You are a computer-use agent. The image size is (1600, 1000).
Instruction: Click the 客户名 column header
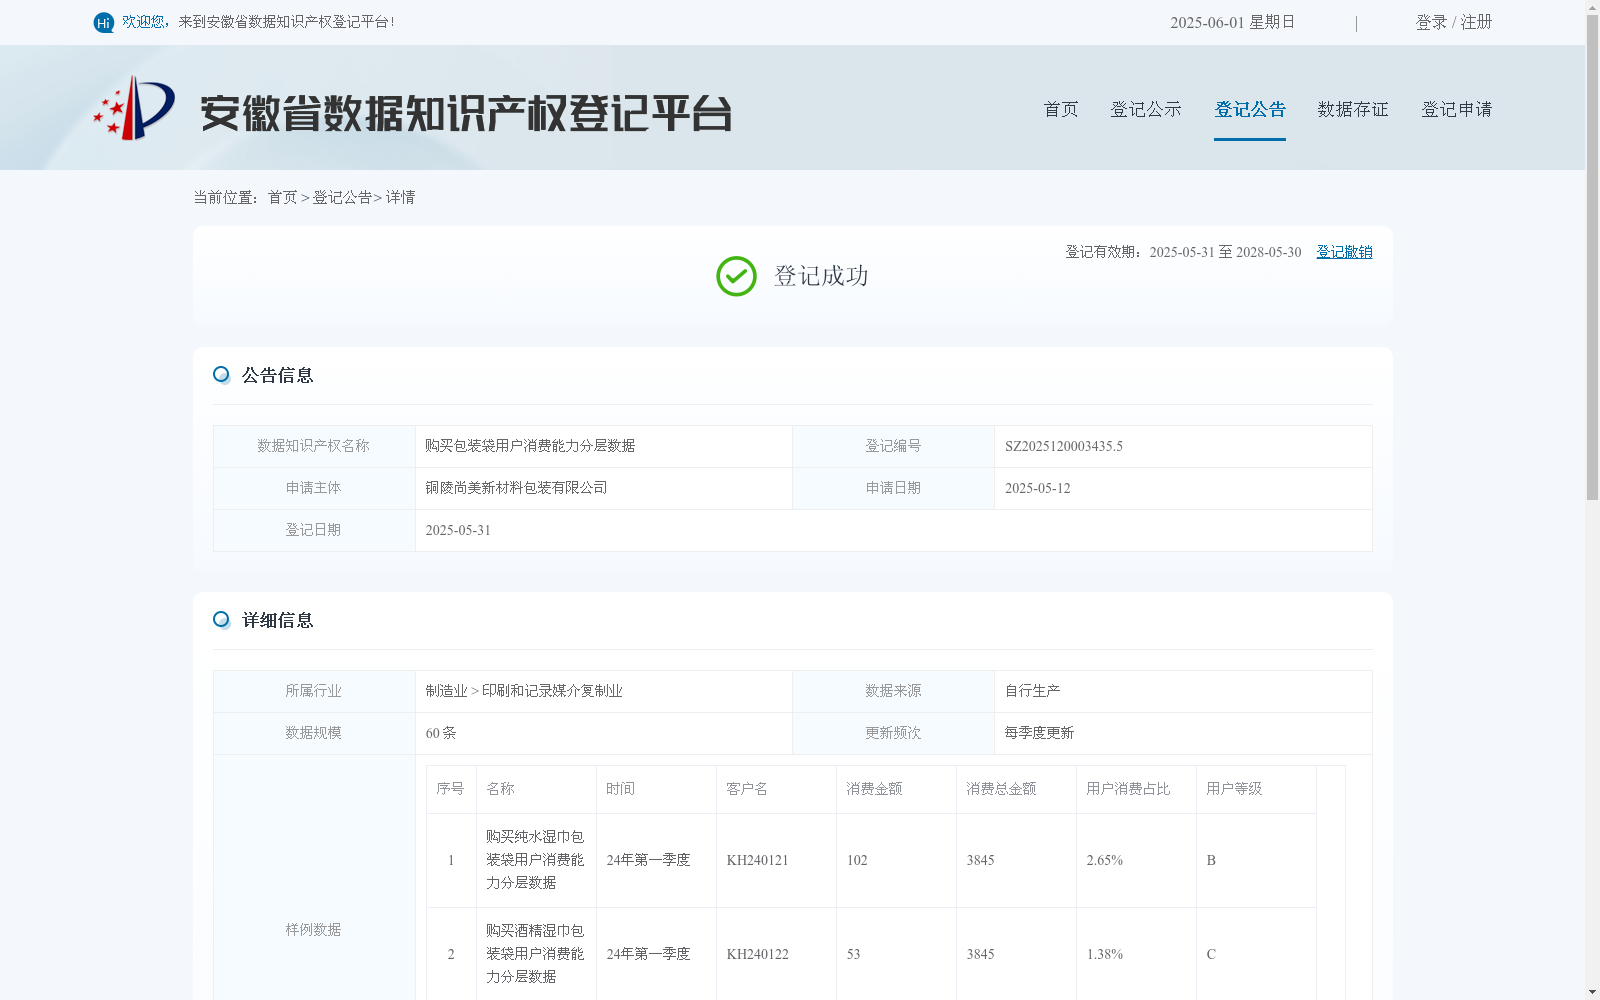(x=776, y=789)
